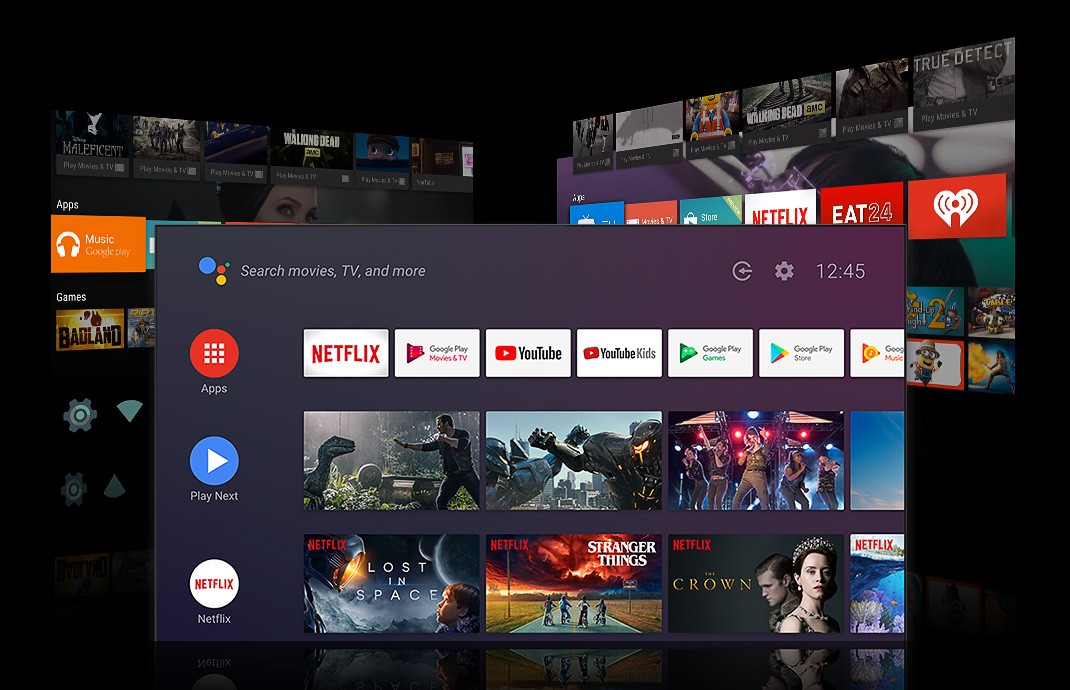Open Google Play Store tile
This screenshot has width=1070, height=690.
point(802,353)
